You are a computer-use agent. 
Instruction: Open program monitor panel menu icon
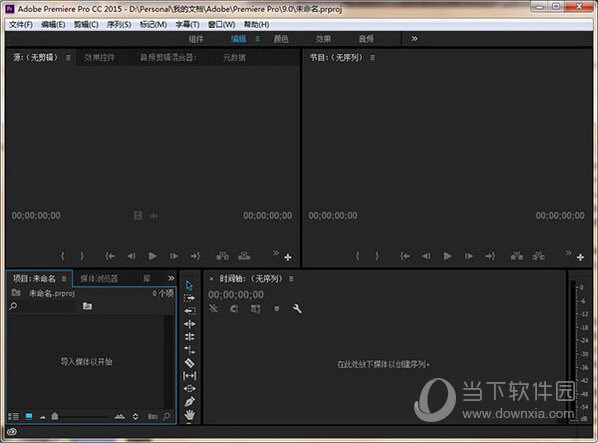tap(373, 58)
